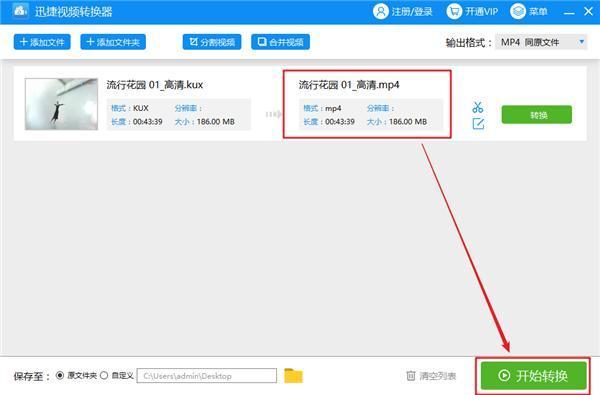Click the scissors cut icon

tap(478, 107)
